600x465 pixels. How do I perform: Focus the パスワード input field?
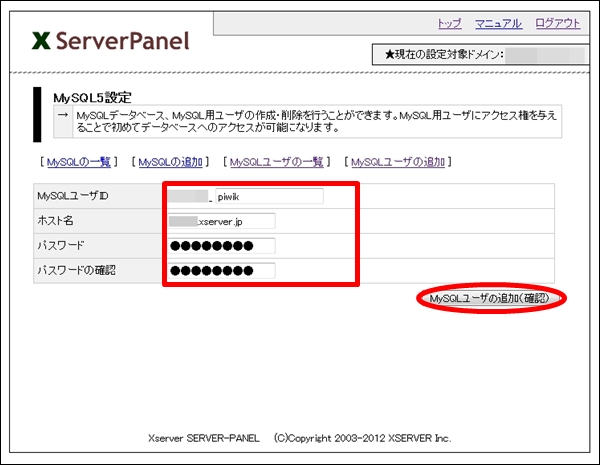(222, 246)
